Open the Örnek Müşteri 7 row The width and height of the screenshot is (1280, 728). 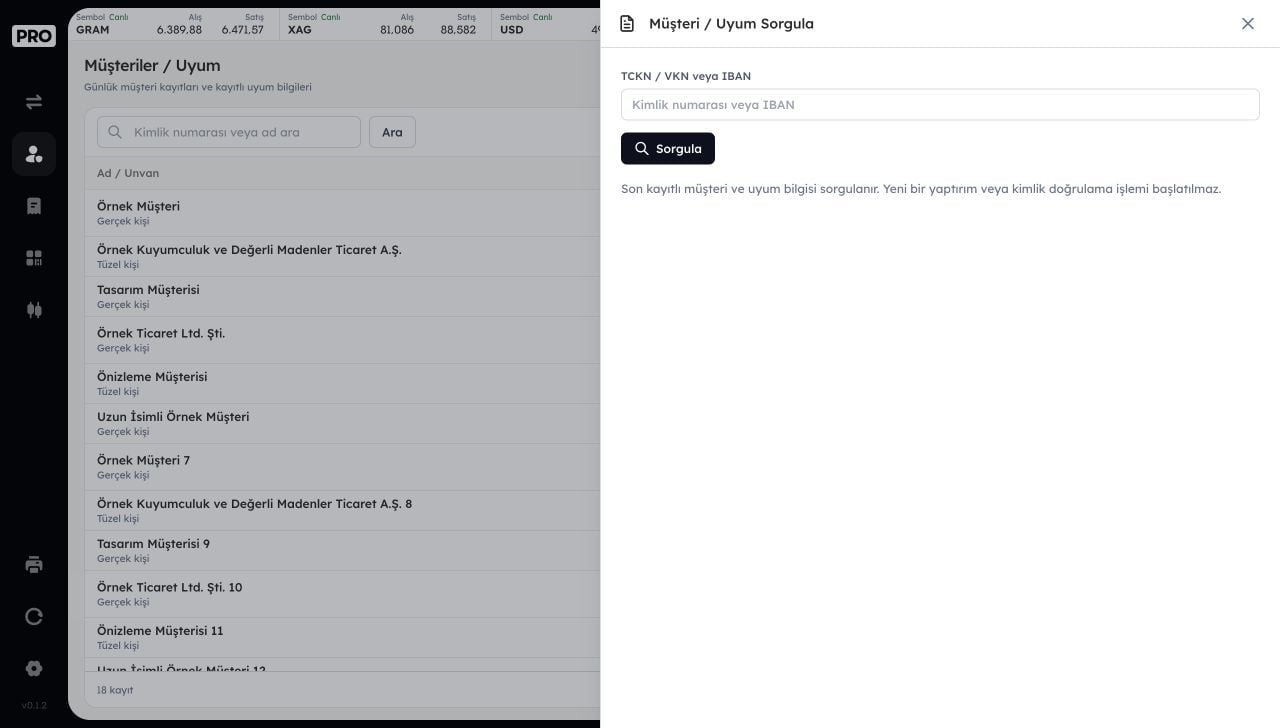pos(342,467)
